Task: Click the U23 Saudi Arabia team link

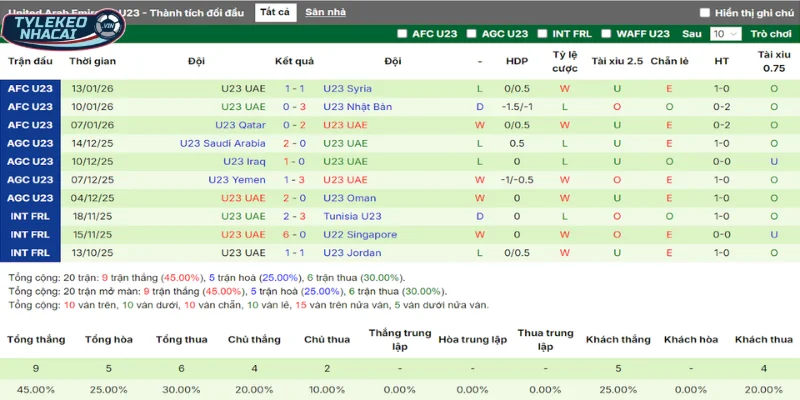Action: (222, 143)
